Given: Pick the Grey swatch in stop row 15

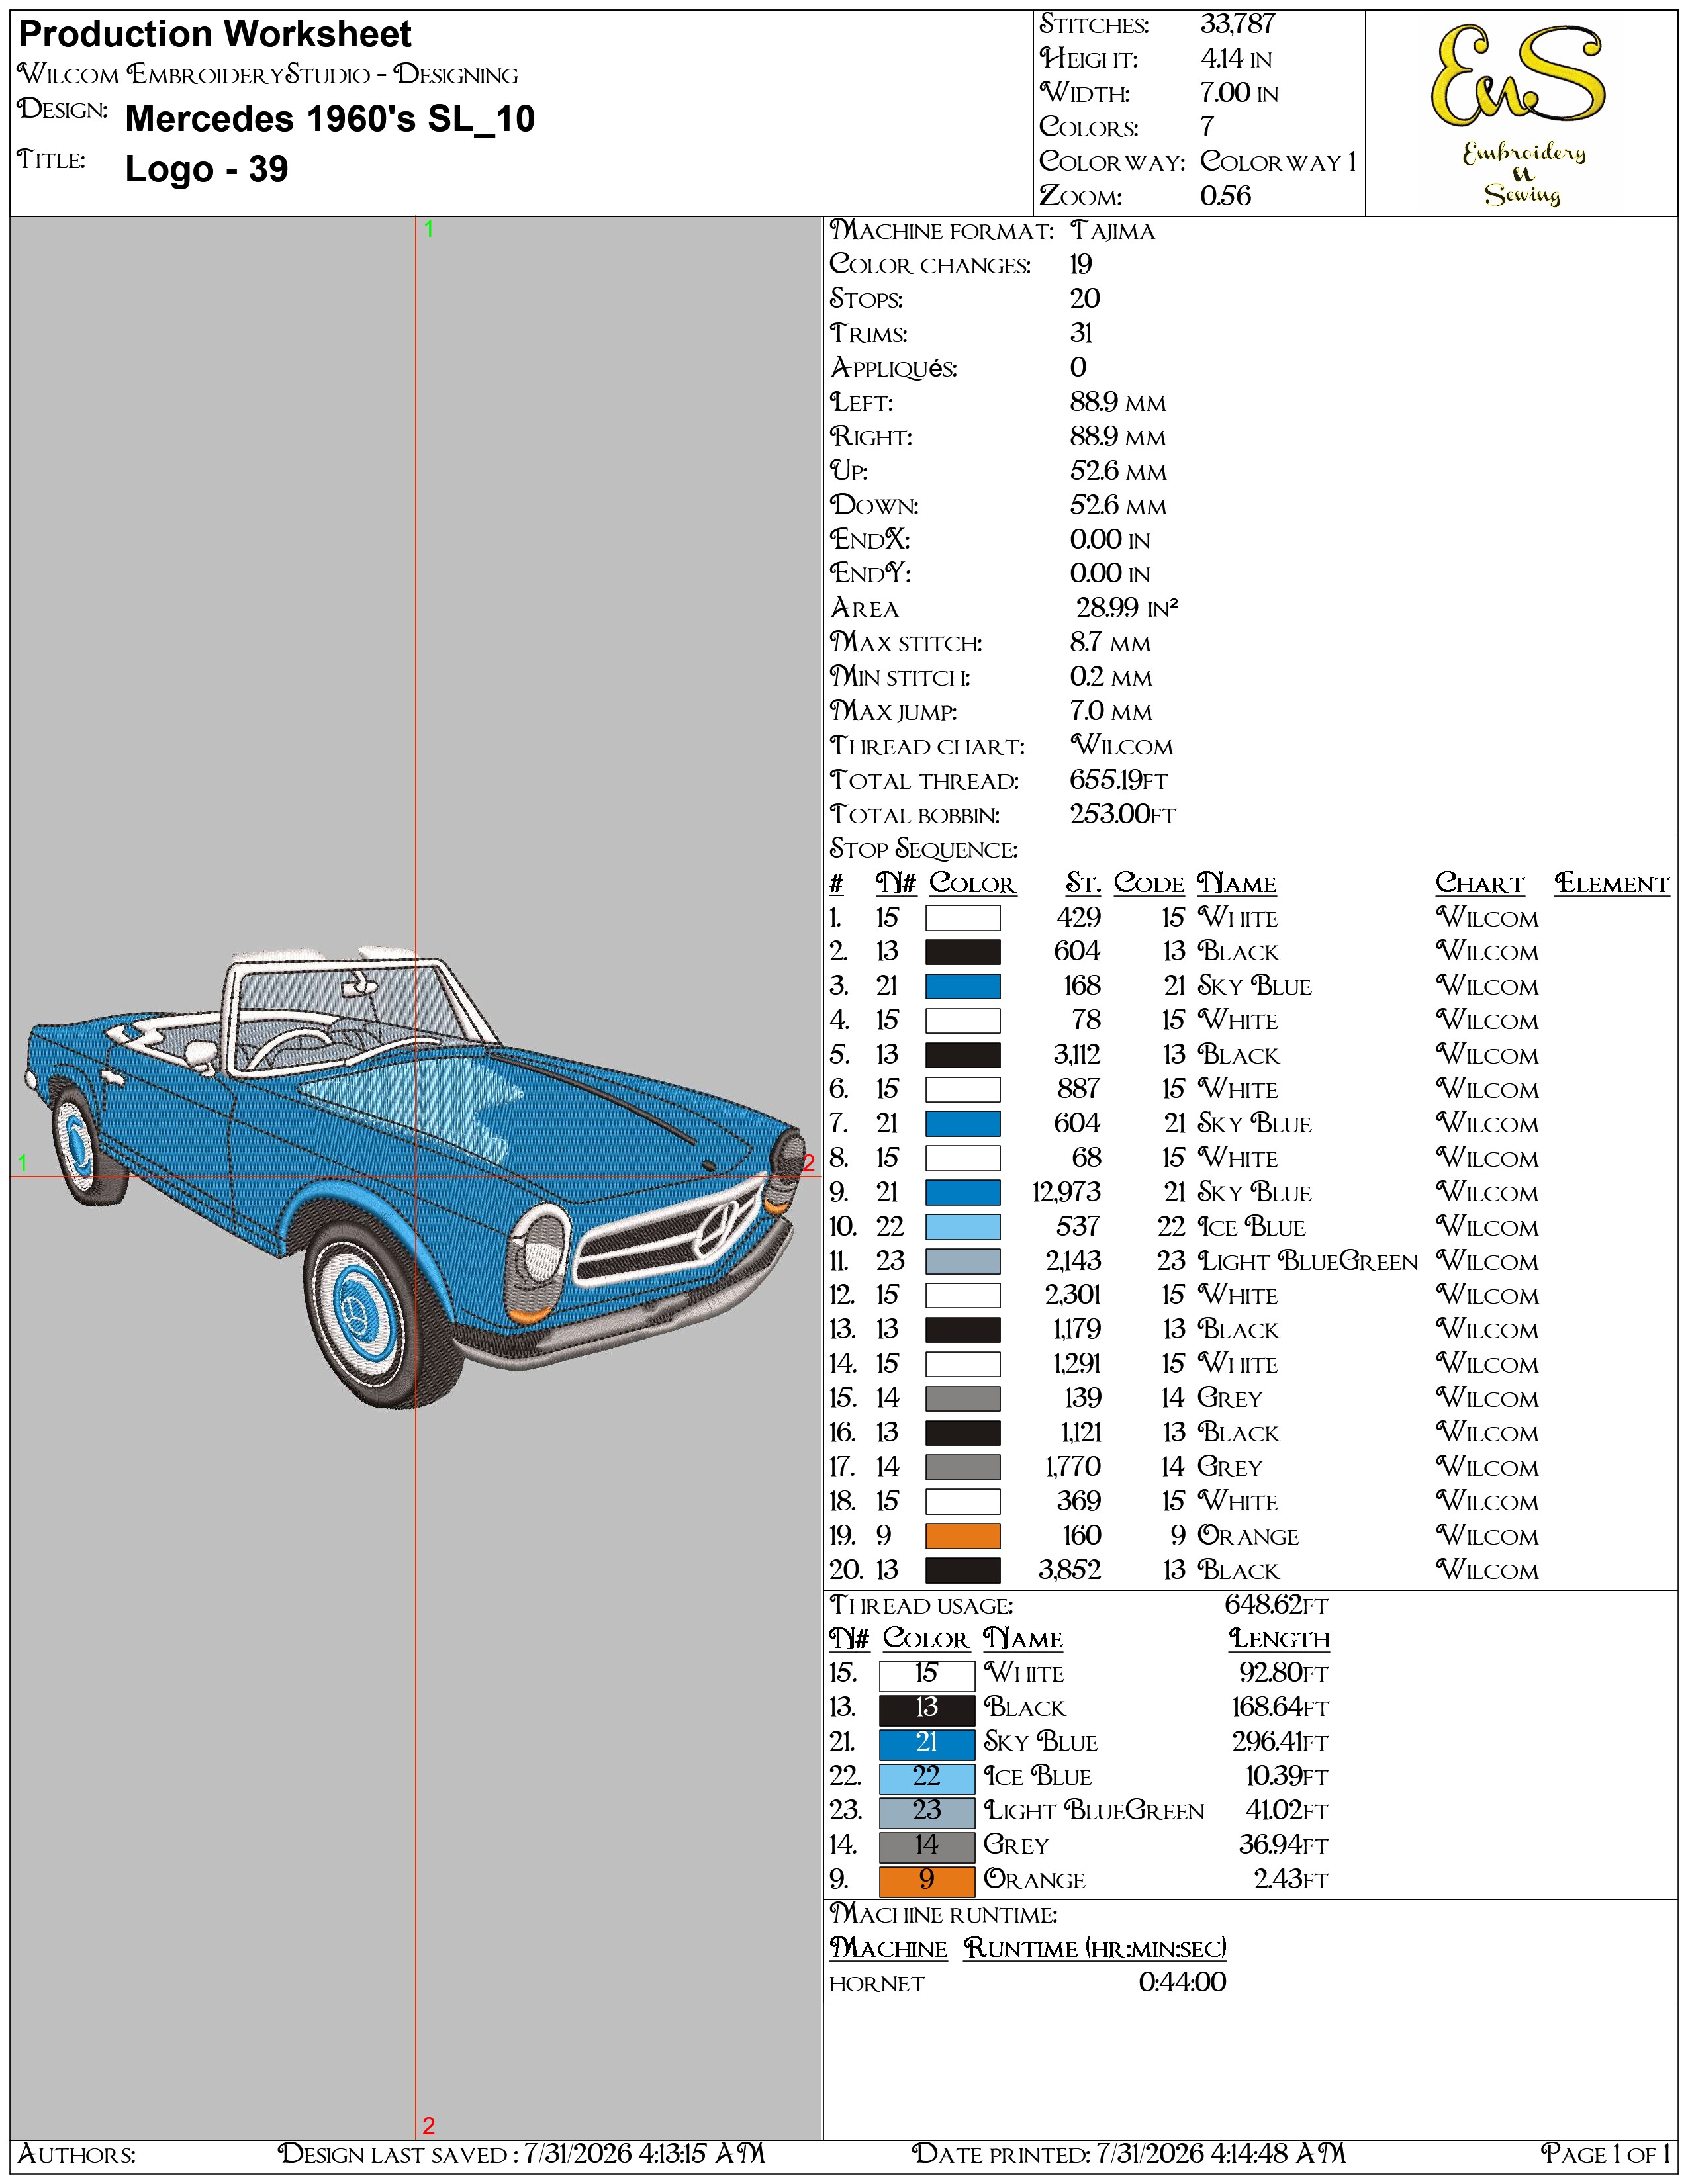Looking at the screenshot, I should click(962, 1398).
